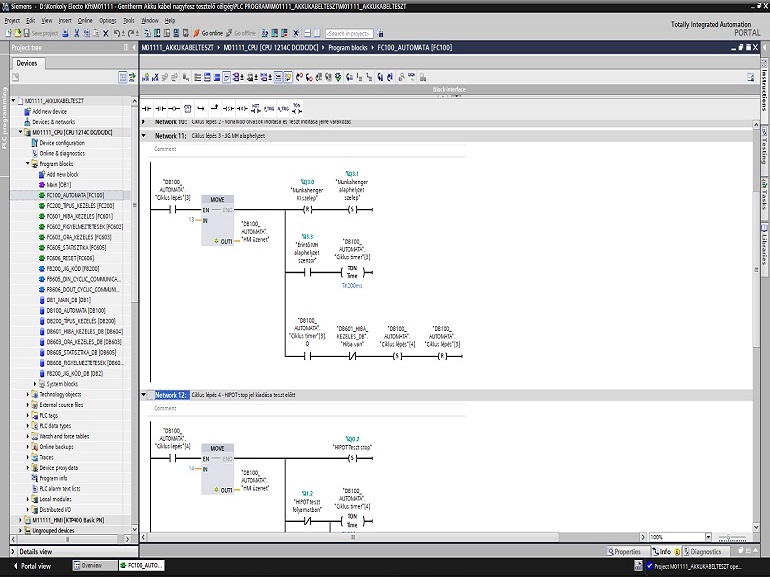Click the Delete X icon in main toolbar
Screen dimensions: 770x578
pos(106,33)
